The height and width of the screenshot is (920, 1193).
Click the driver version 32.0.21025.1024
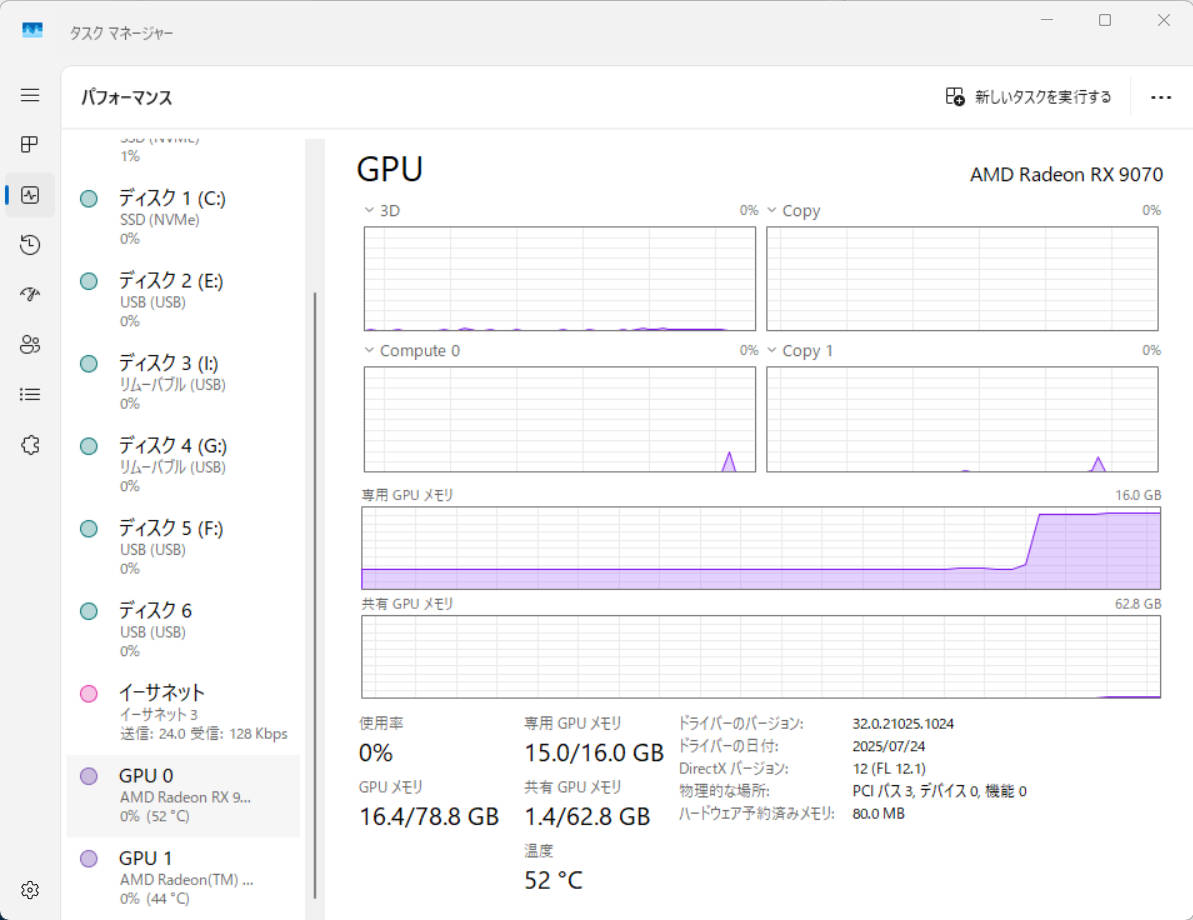point(902,724)
